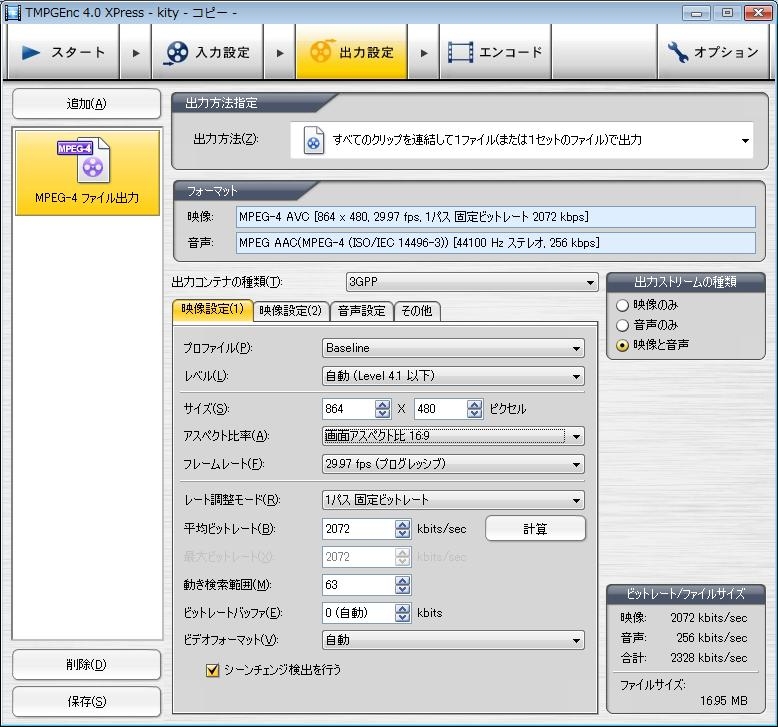Go to エンコード filmstrip step
This screenshot has width=778, height=727.
click(460, 53)
